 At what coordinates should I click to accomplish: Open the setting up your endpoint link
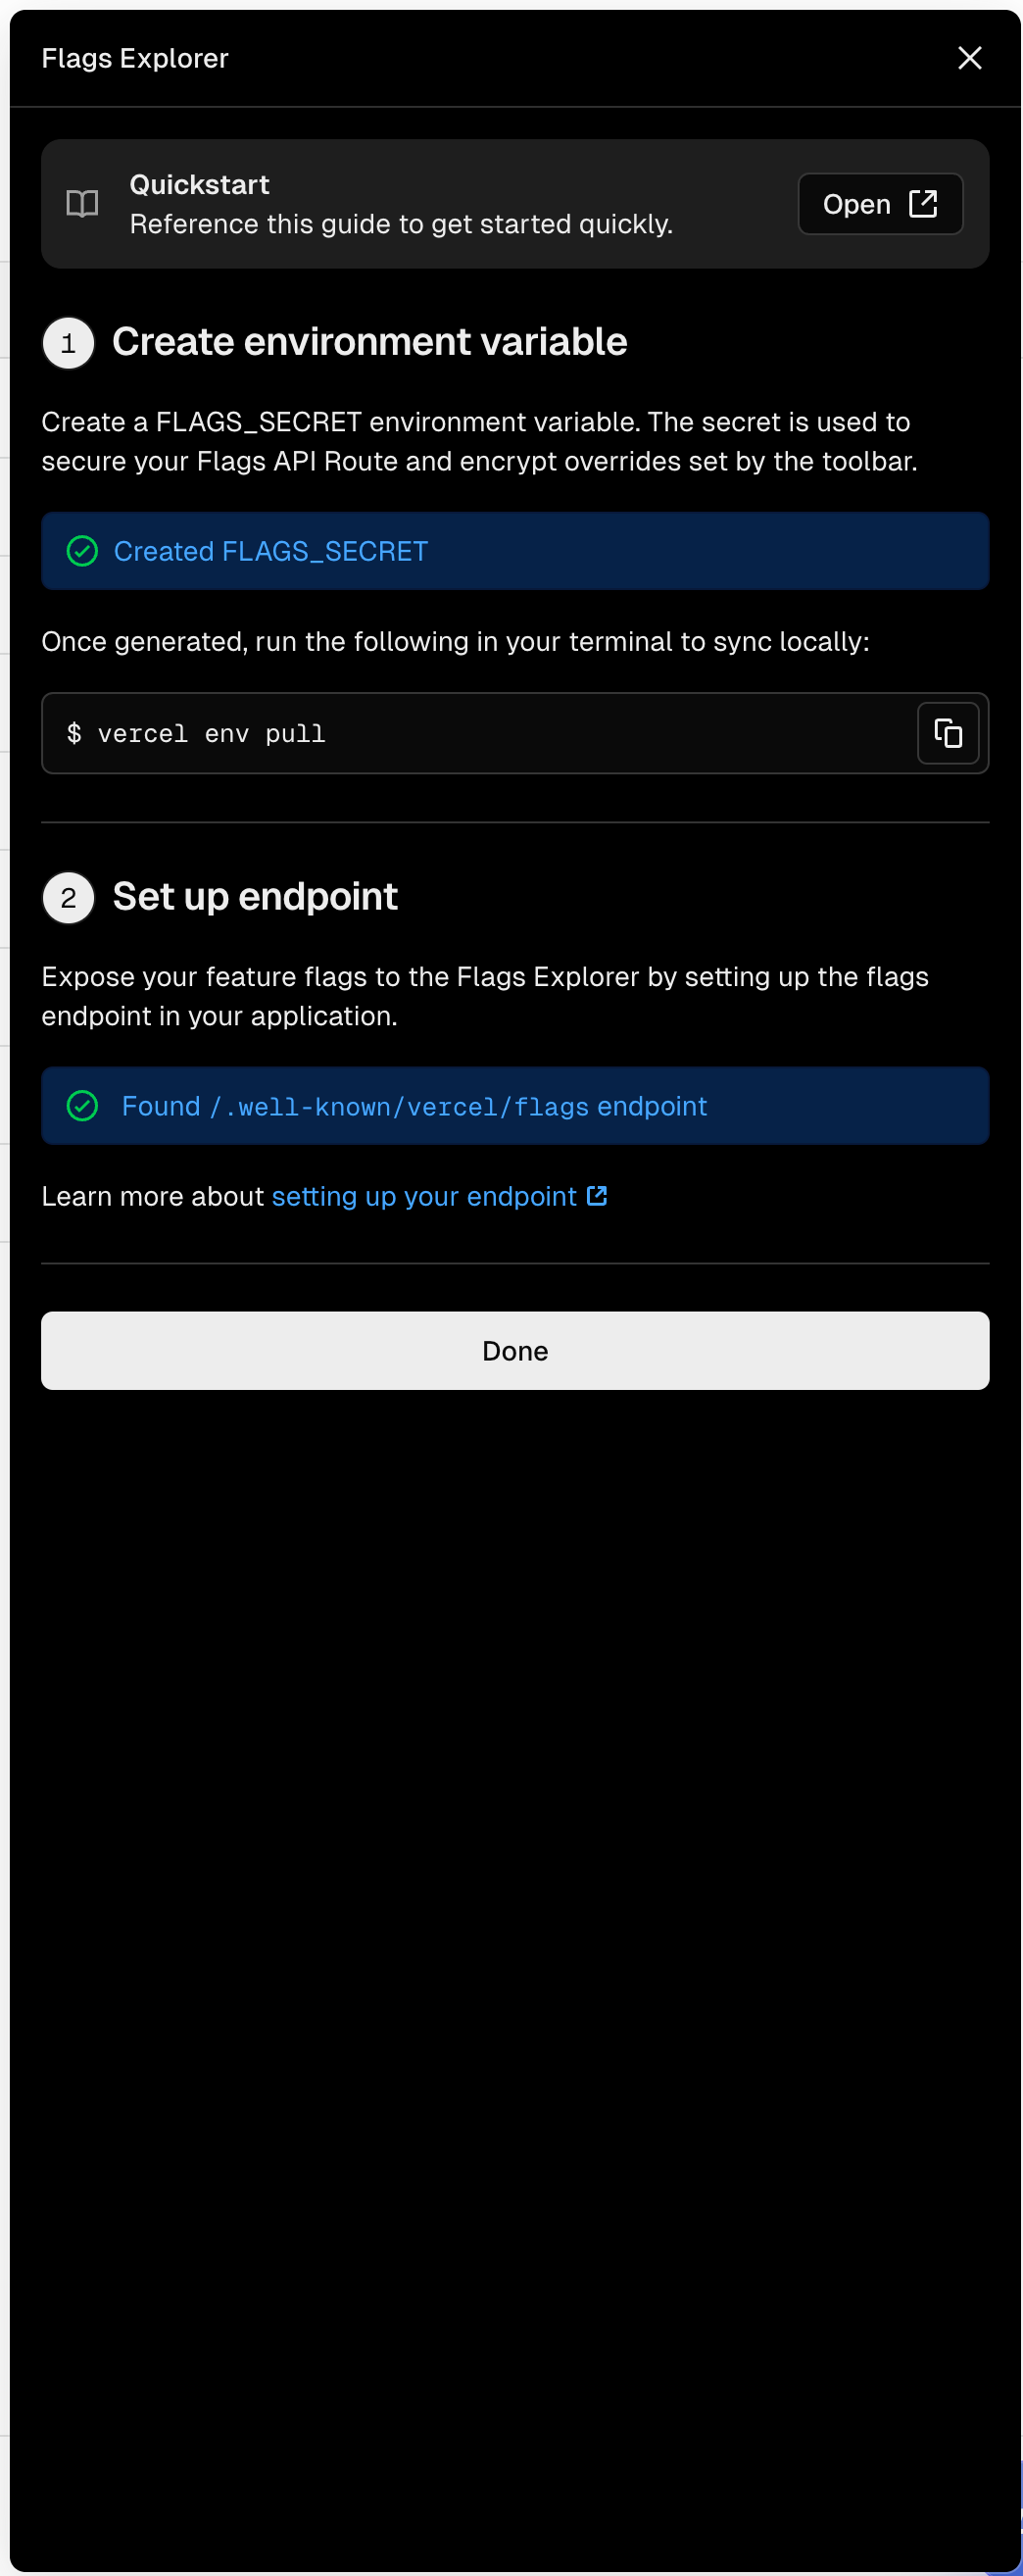click(424, 1196)
